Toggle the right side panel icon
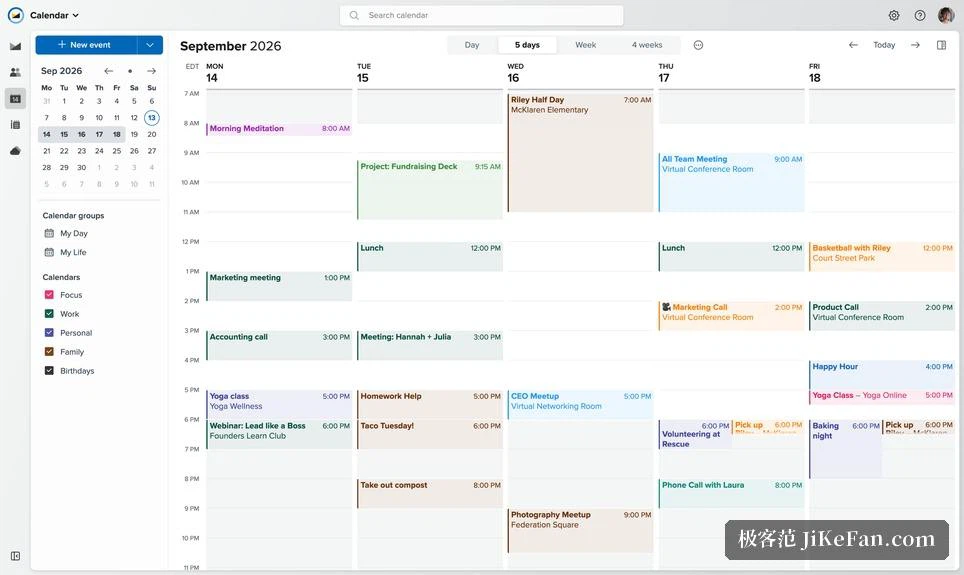Screen dimensions: 964x575 pyautogui.click(x=941, y=45)
